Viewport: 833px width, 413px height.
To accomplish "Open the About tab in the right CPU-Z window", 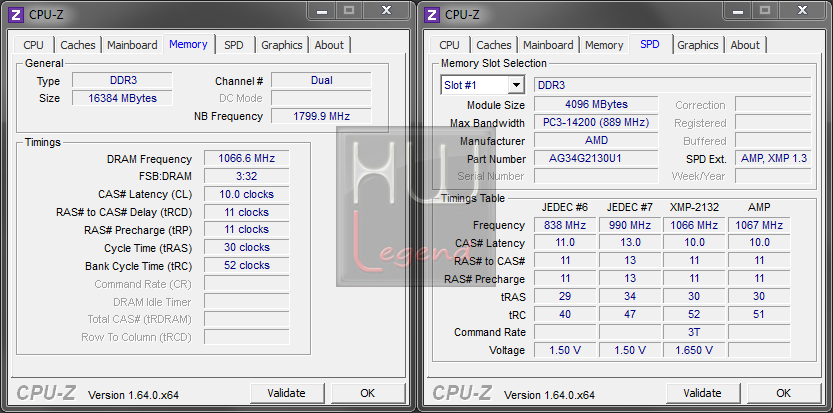I will point(745,45).
